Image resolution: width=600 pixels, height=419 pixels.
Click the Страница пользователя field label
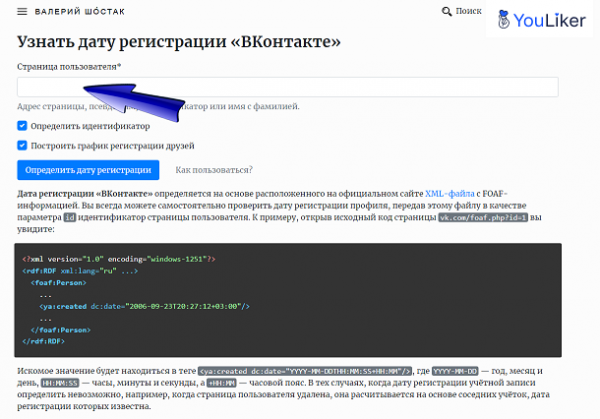coord(69,67)
